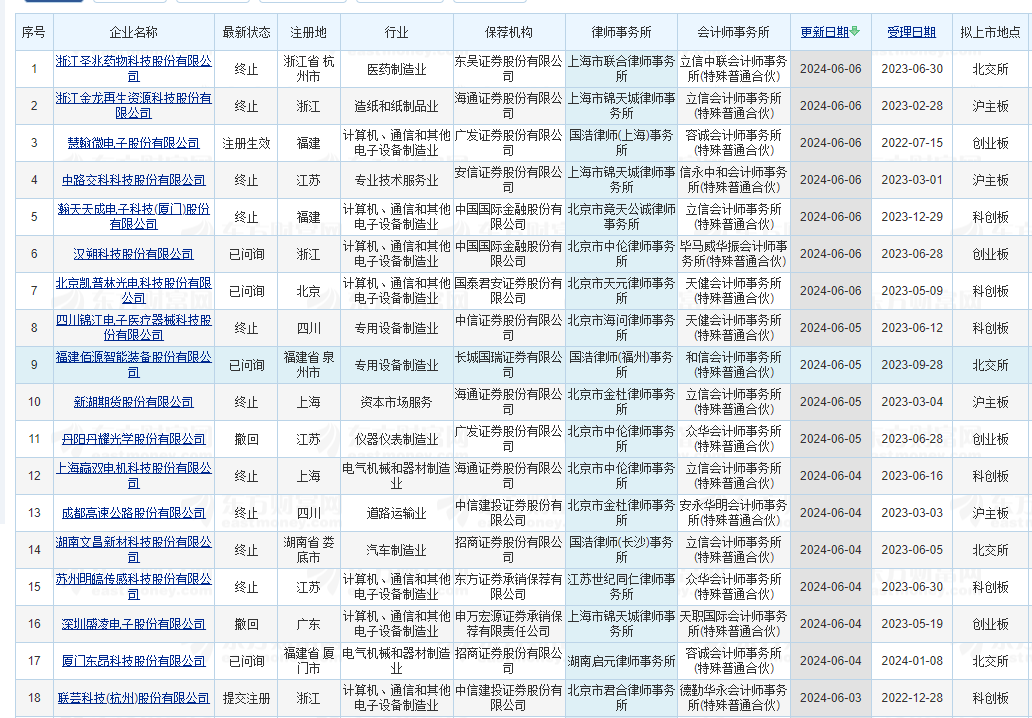Open 浙江孚兆药物科技股份有限公司 link
The image size is (1032, 718).
click(x=134, y=68)
